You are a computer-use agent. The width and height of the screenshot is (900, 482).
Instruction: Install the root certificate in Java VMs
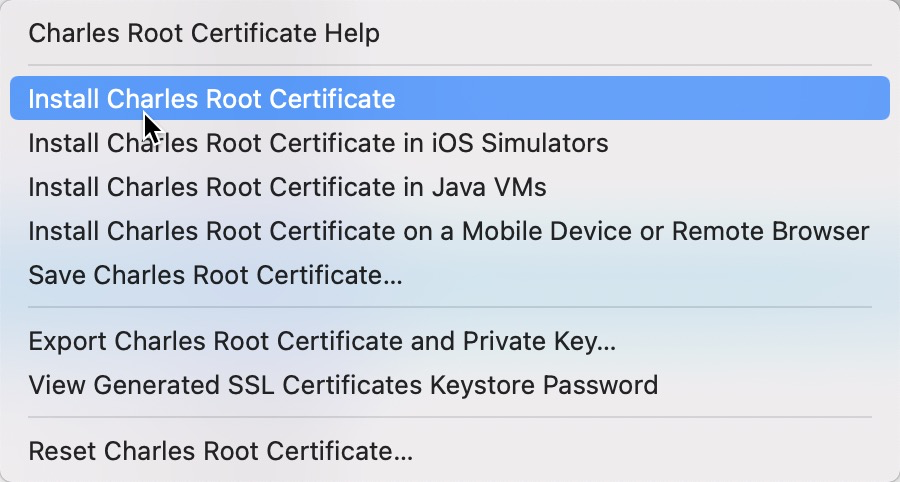[x=287, y=187]
